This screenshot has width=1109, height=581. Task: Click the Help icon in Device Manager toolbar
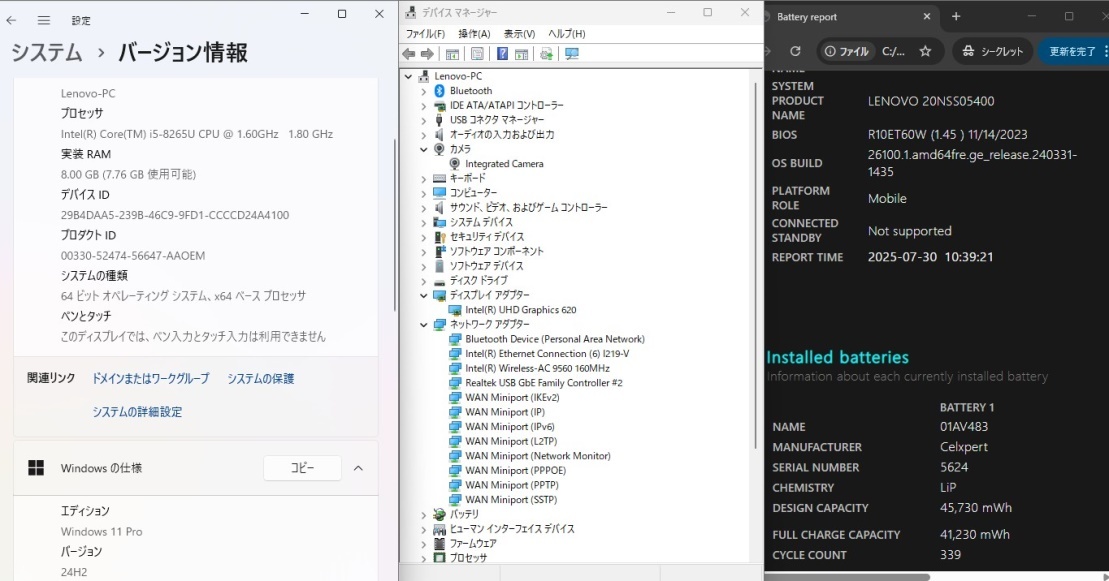click(x=502, y=54)
